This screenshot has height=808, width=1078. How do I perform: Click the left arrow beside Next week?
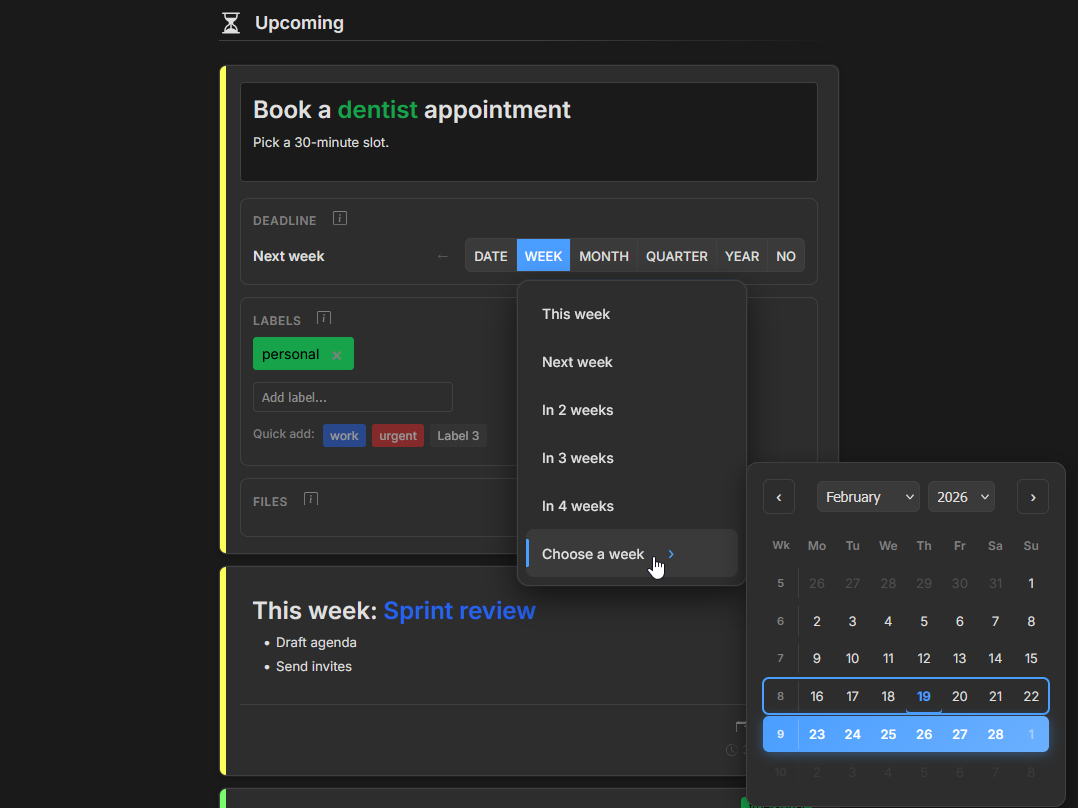coord(443,256)
